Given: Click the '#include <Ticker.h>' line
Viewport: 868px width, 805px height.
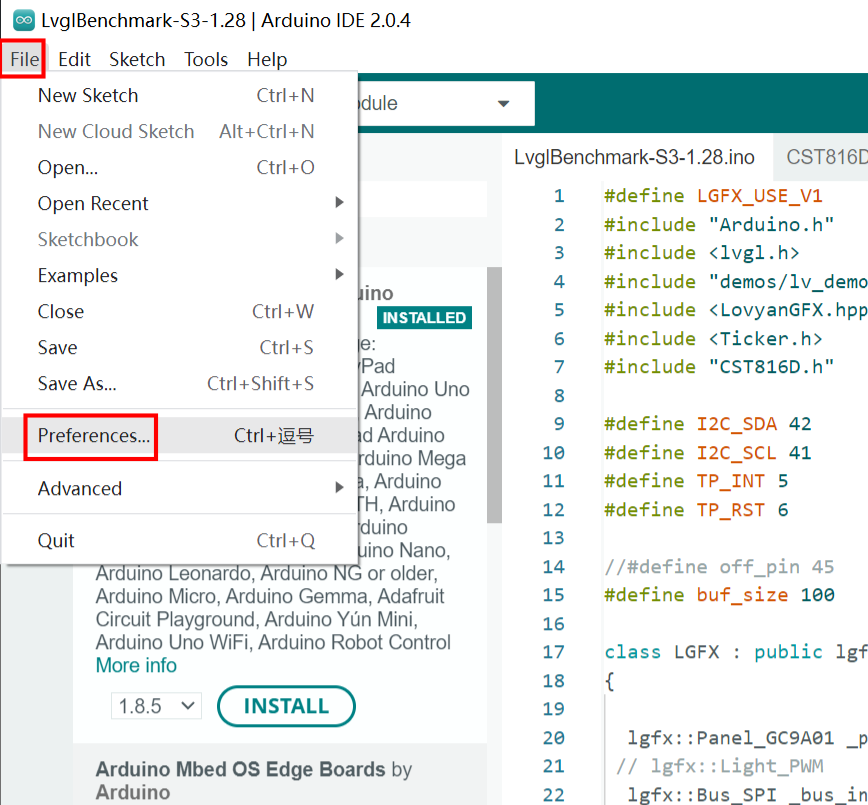Looking at the screenshot, I should pyautogui.click(x=713, y=339).
